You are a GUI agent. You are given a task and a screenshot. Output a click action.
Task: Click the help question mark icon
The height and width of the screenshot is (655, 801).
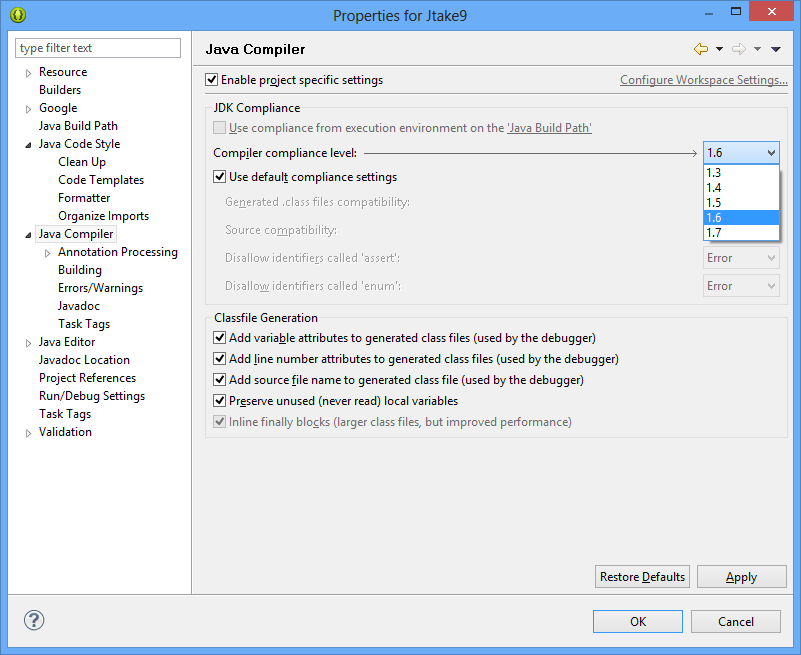click(34, 620)
